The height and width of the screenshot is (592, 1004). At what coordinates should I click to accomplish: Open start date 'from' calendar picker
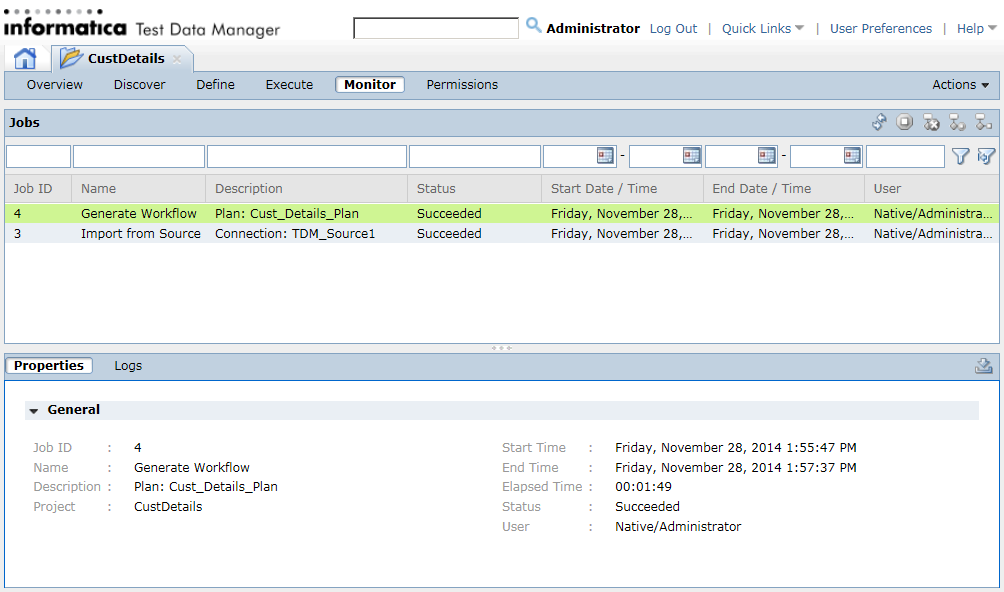(605, 156)
